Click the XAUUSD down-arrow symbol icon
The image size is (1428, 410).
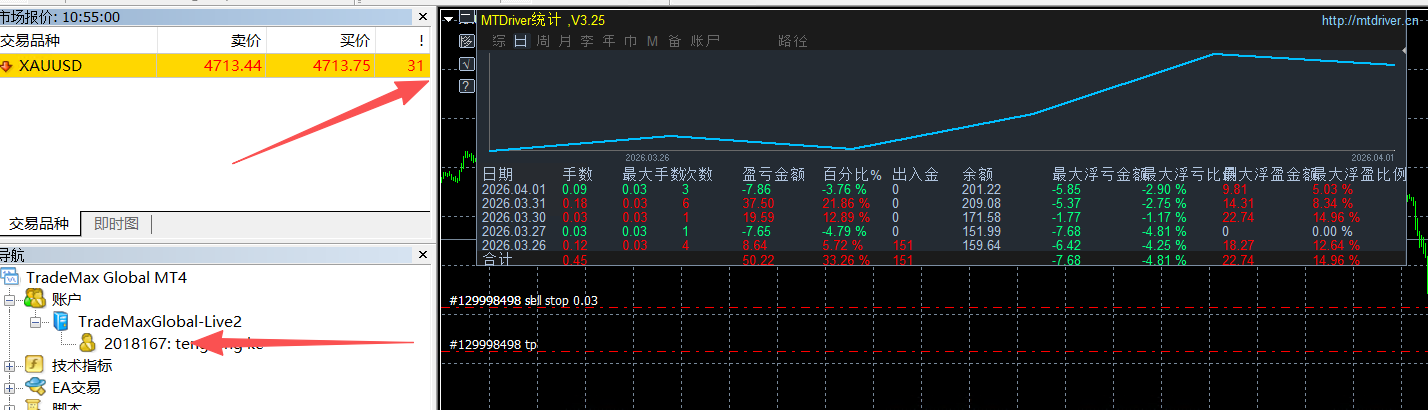(7, 66)
